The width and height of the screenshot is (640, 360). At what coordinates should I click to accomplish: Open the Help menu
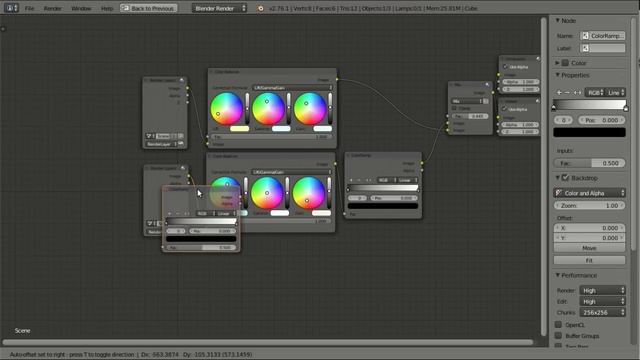(107, 8)
